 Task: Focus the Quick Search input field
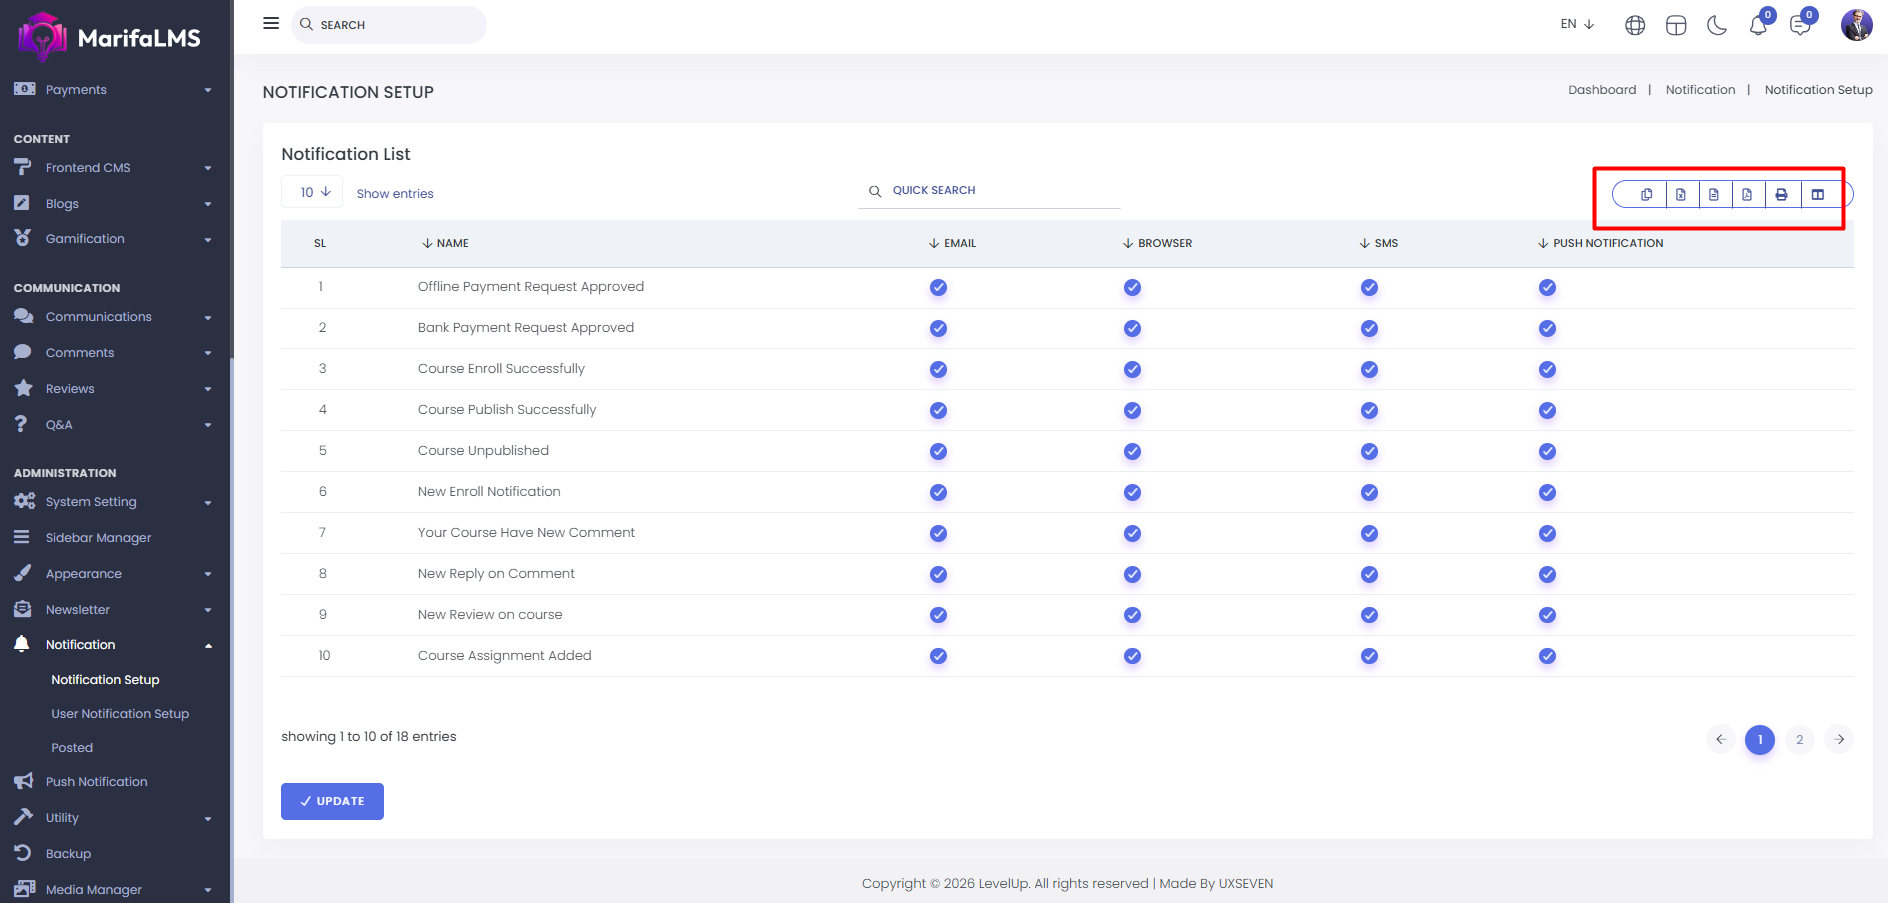tap(1000, 191)
